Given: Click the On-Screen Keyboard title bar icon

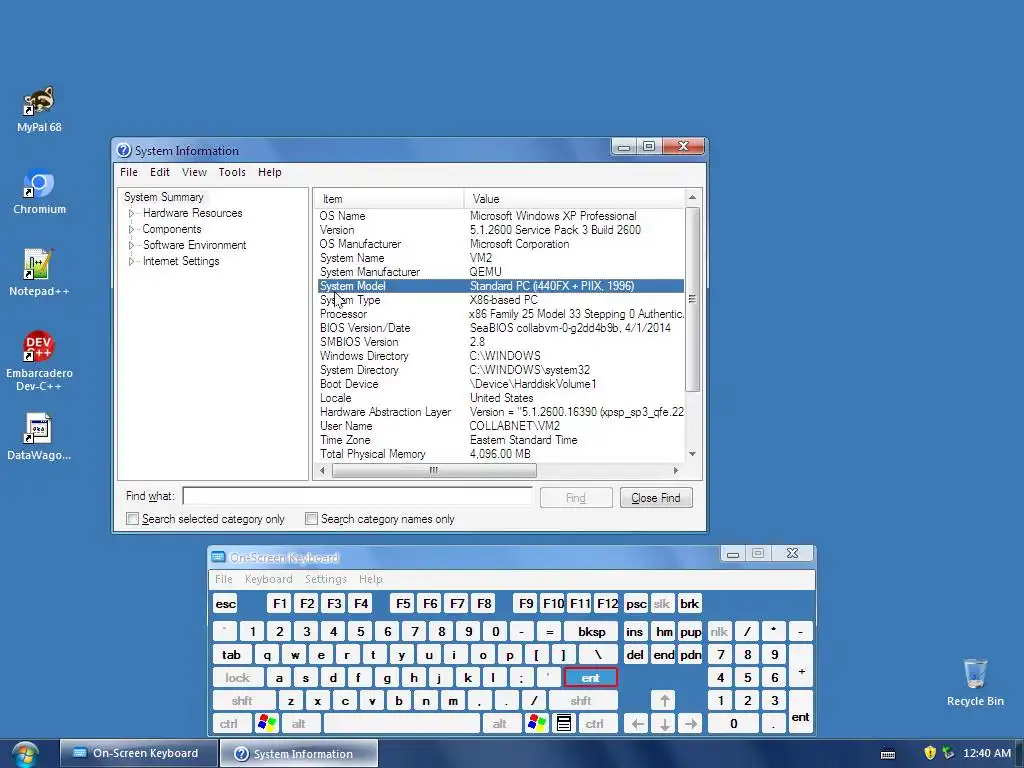Looking at the screenshot, I should tap(218, 557).
